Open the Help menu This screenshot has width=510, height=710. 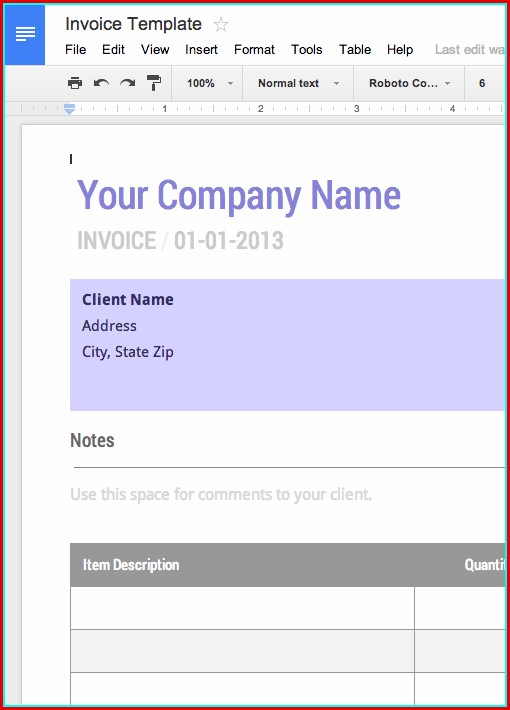click(x=400, y=49)
